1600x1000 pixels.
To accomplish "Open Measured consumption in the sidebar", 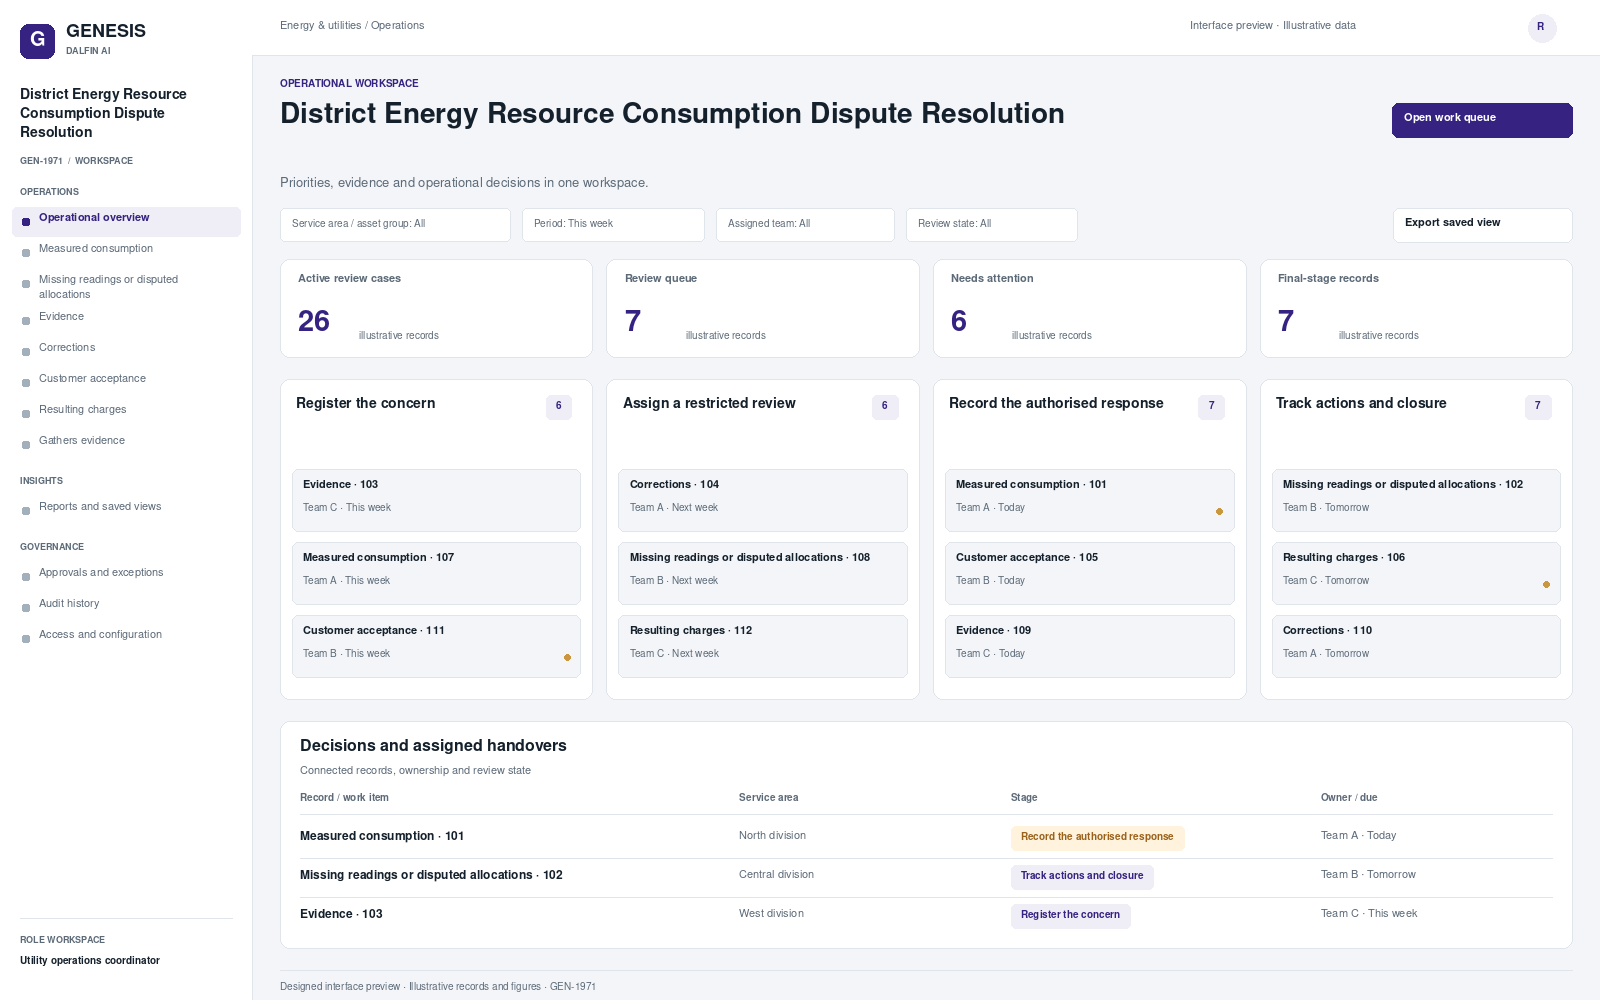I will coord(126,249).
